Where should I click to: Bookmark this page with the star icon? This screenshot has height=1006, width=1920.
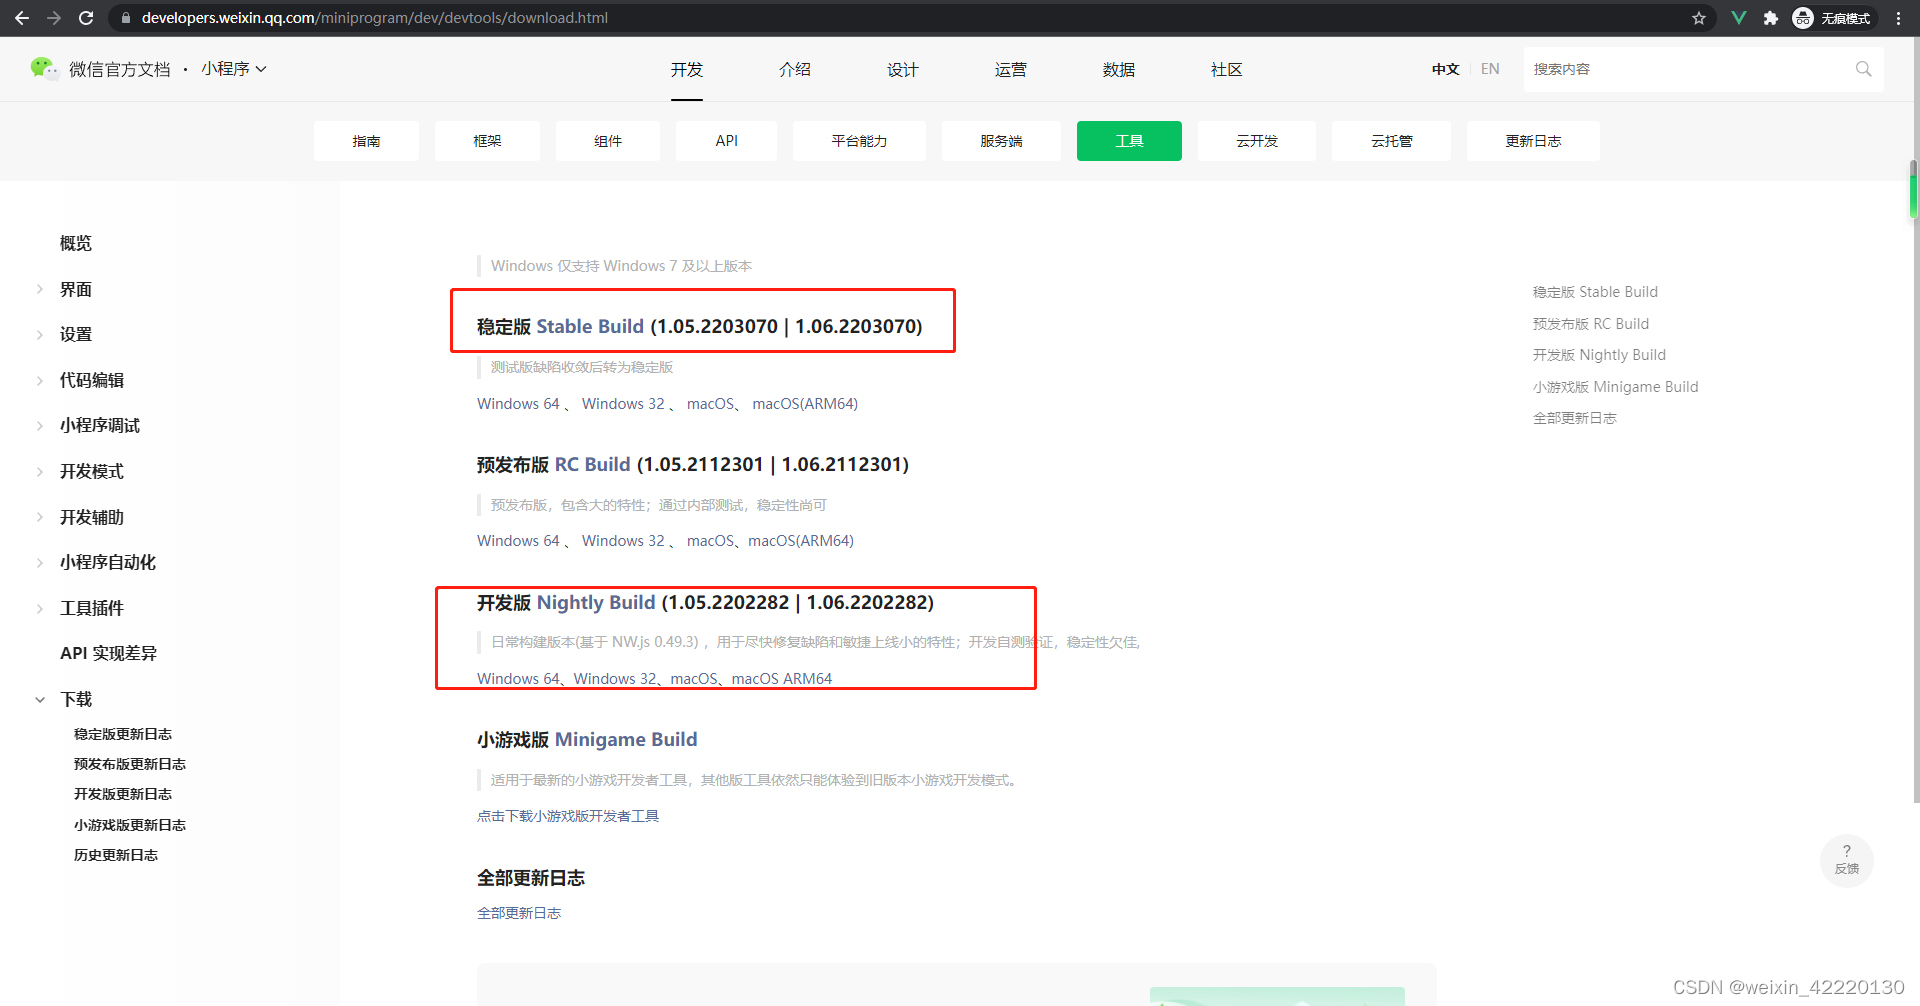1699,18
